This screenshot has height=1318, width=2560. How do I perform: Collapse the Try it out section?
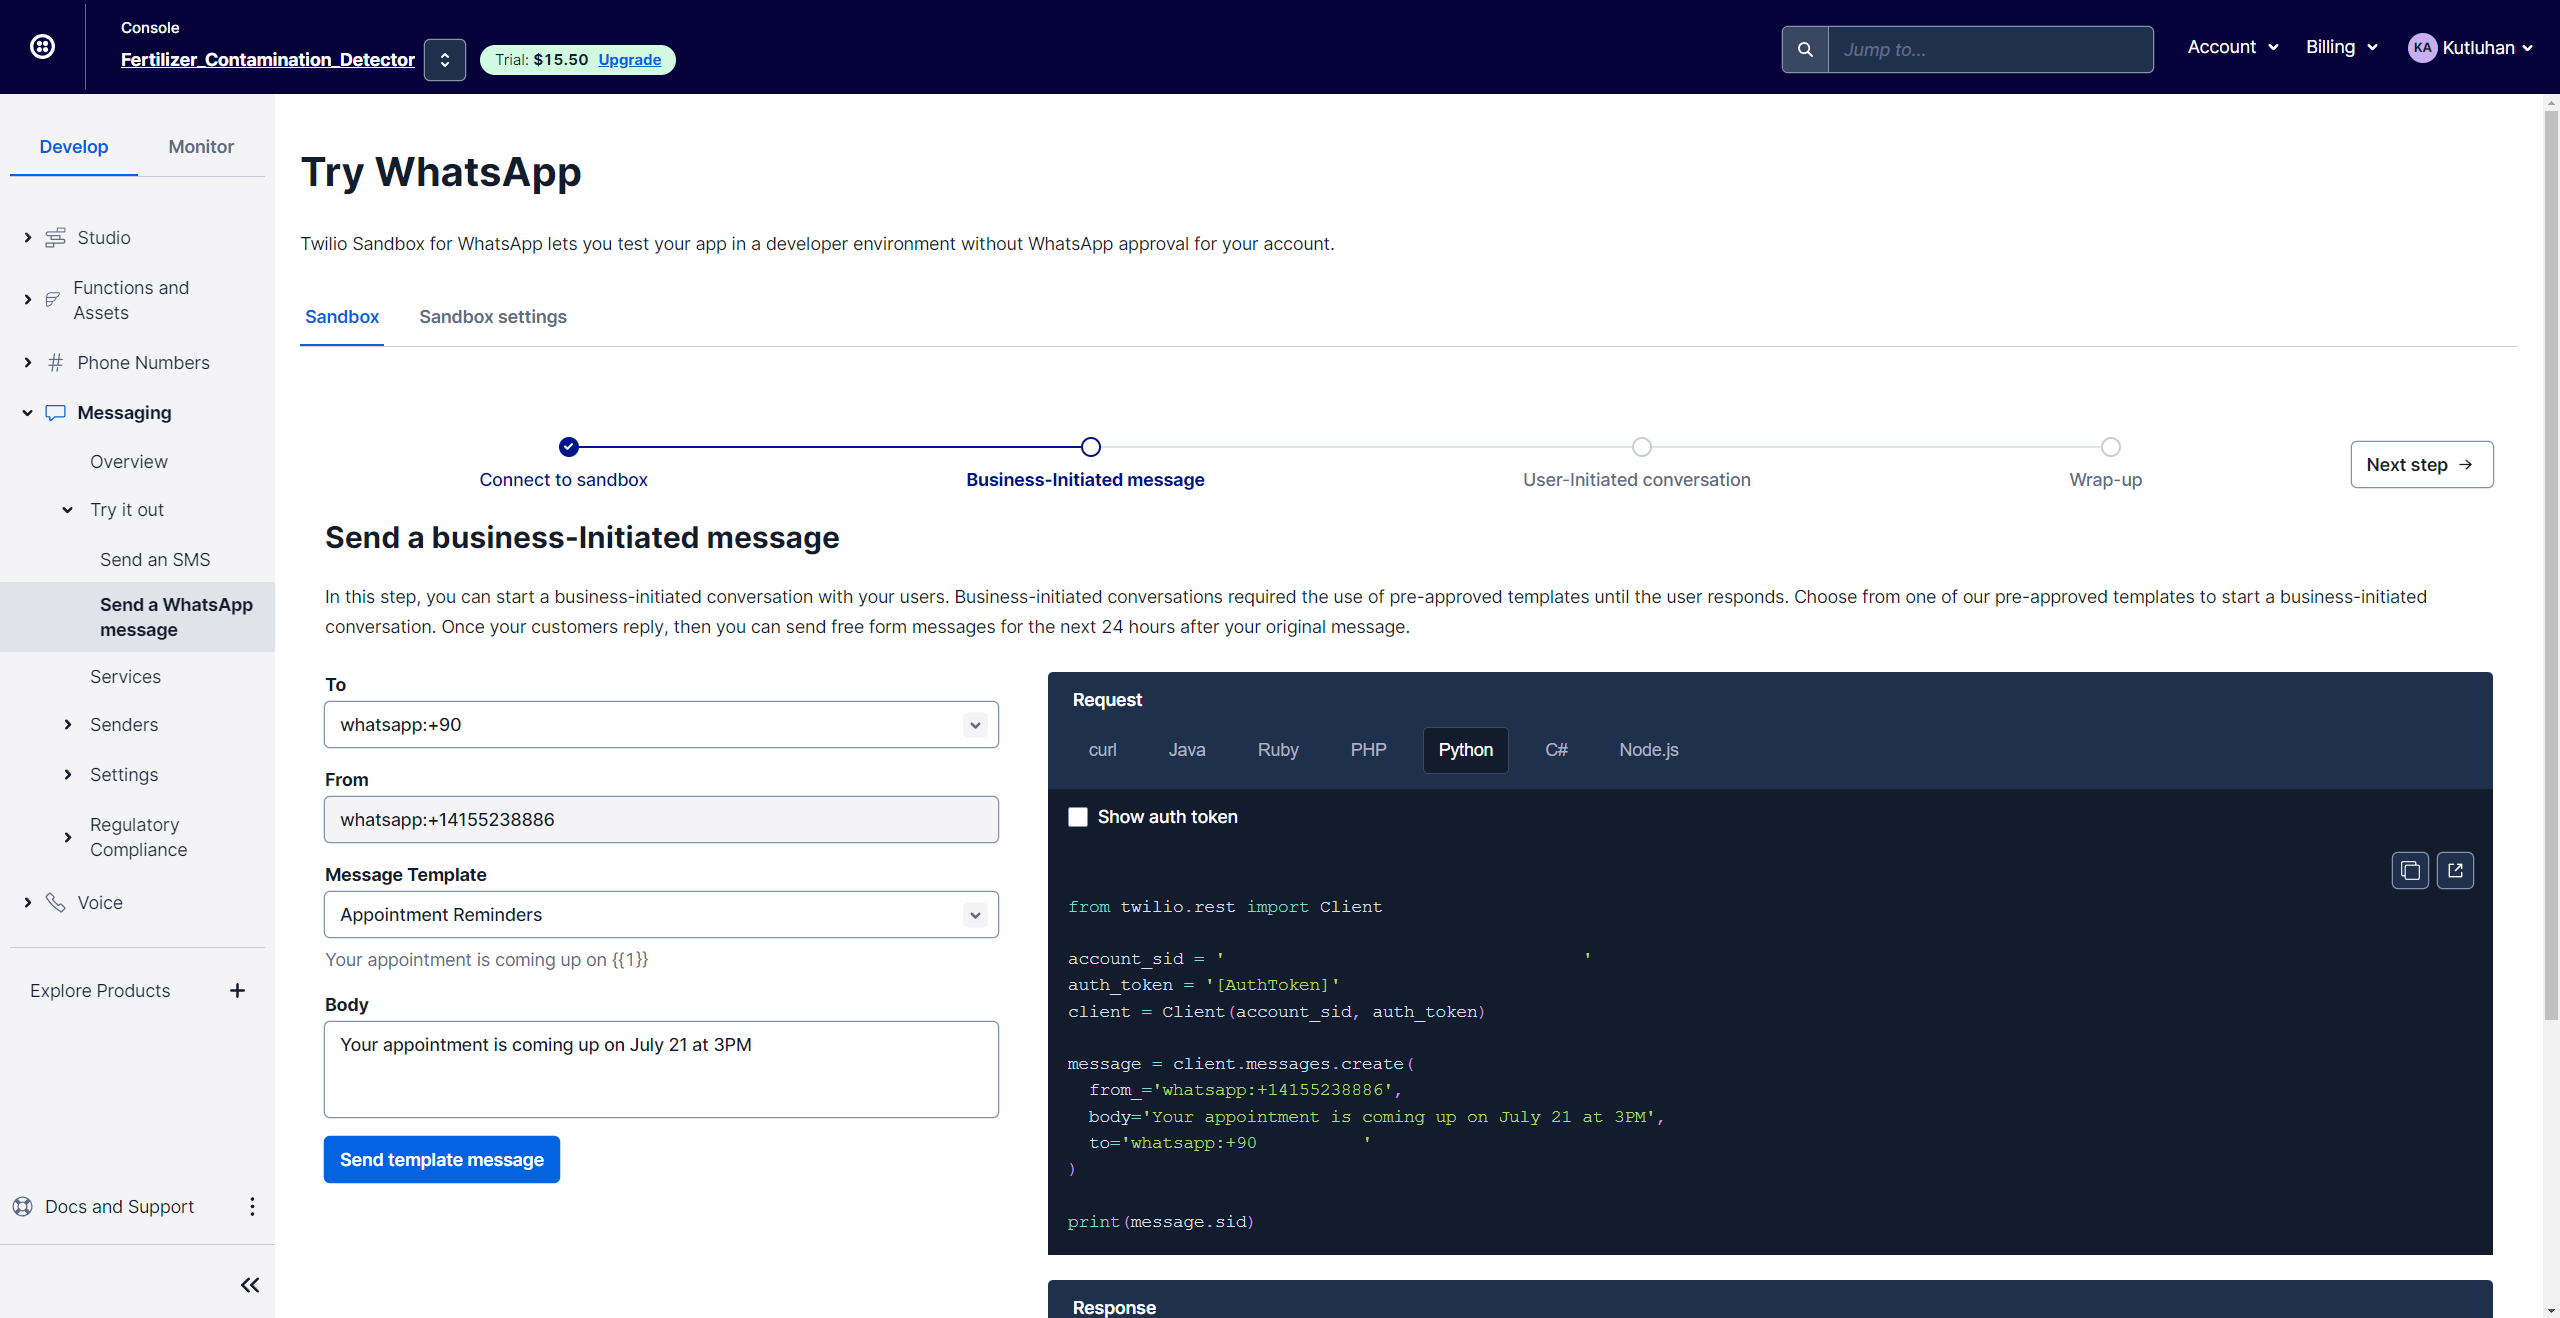(x=66, y=510)
